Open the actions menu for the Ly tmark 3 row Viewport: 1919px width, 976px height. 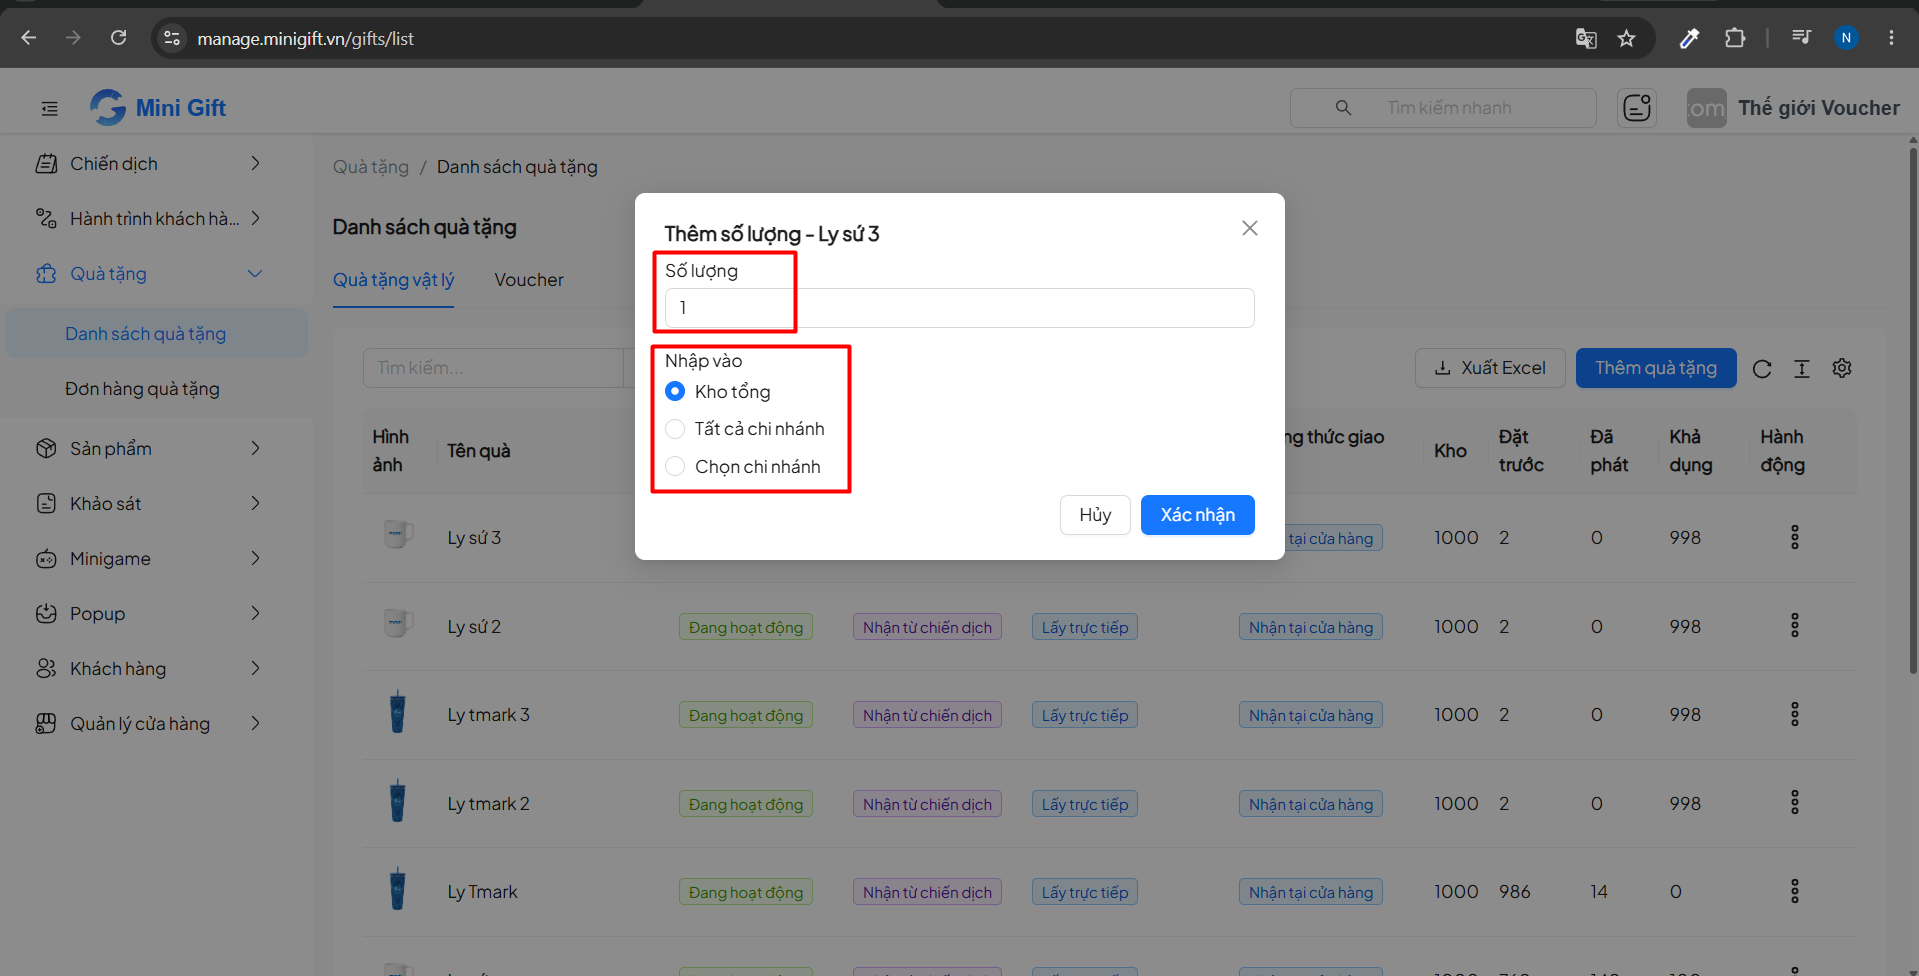pyautogui.click(x=1795, y=714)
